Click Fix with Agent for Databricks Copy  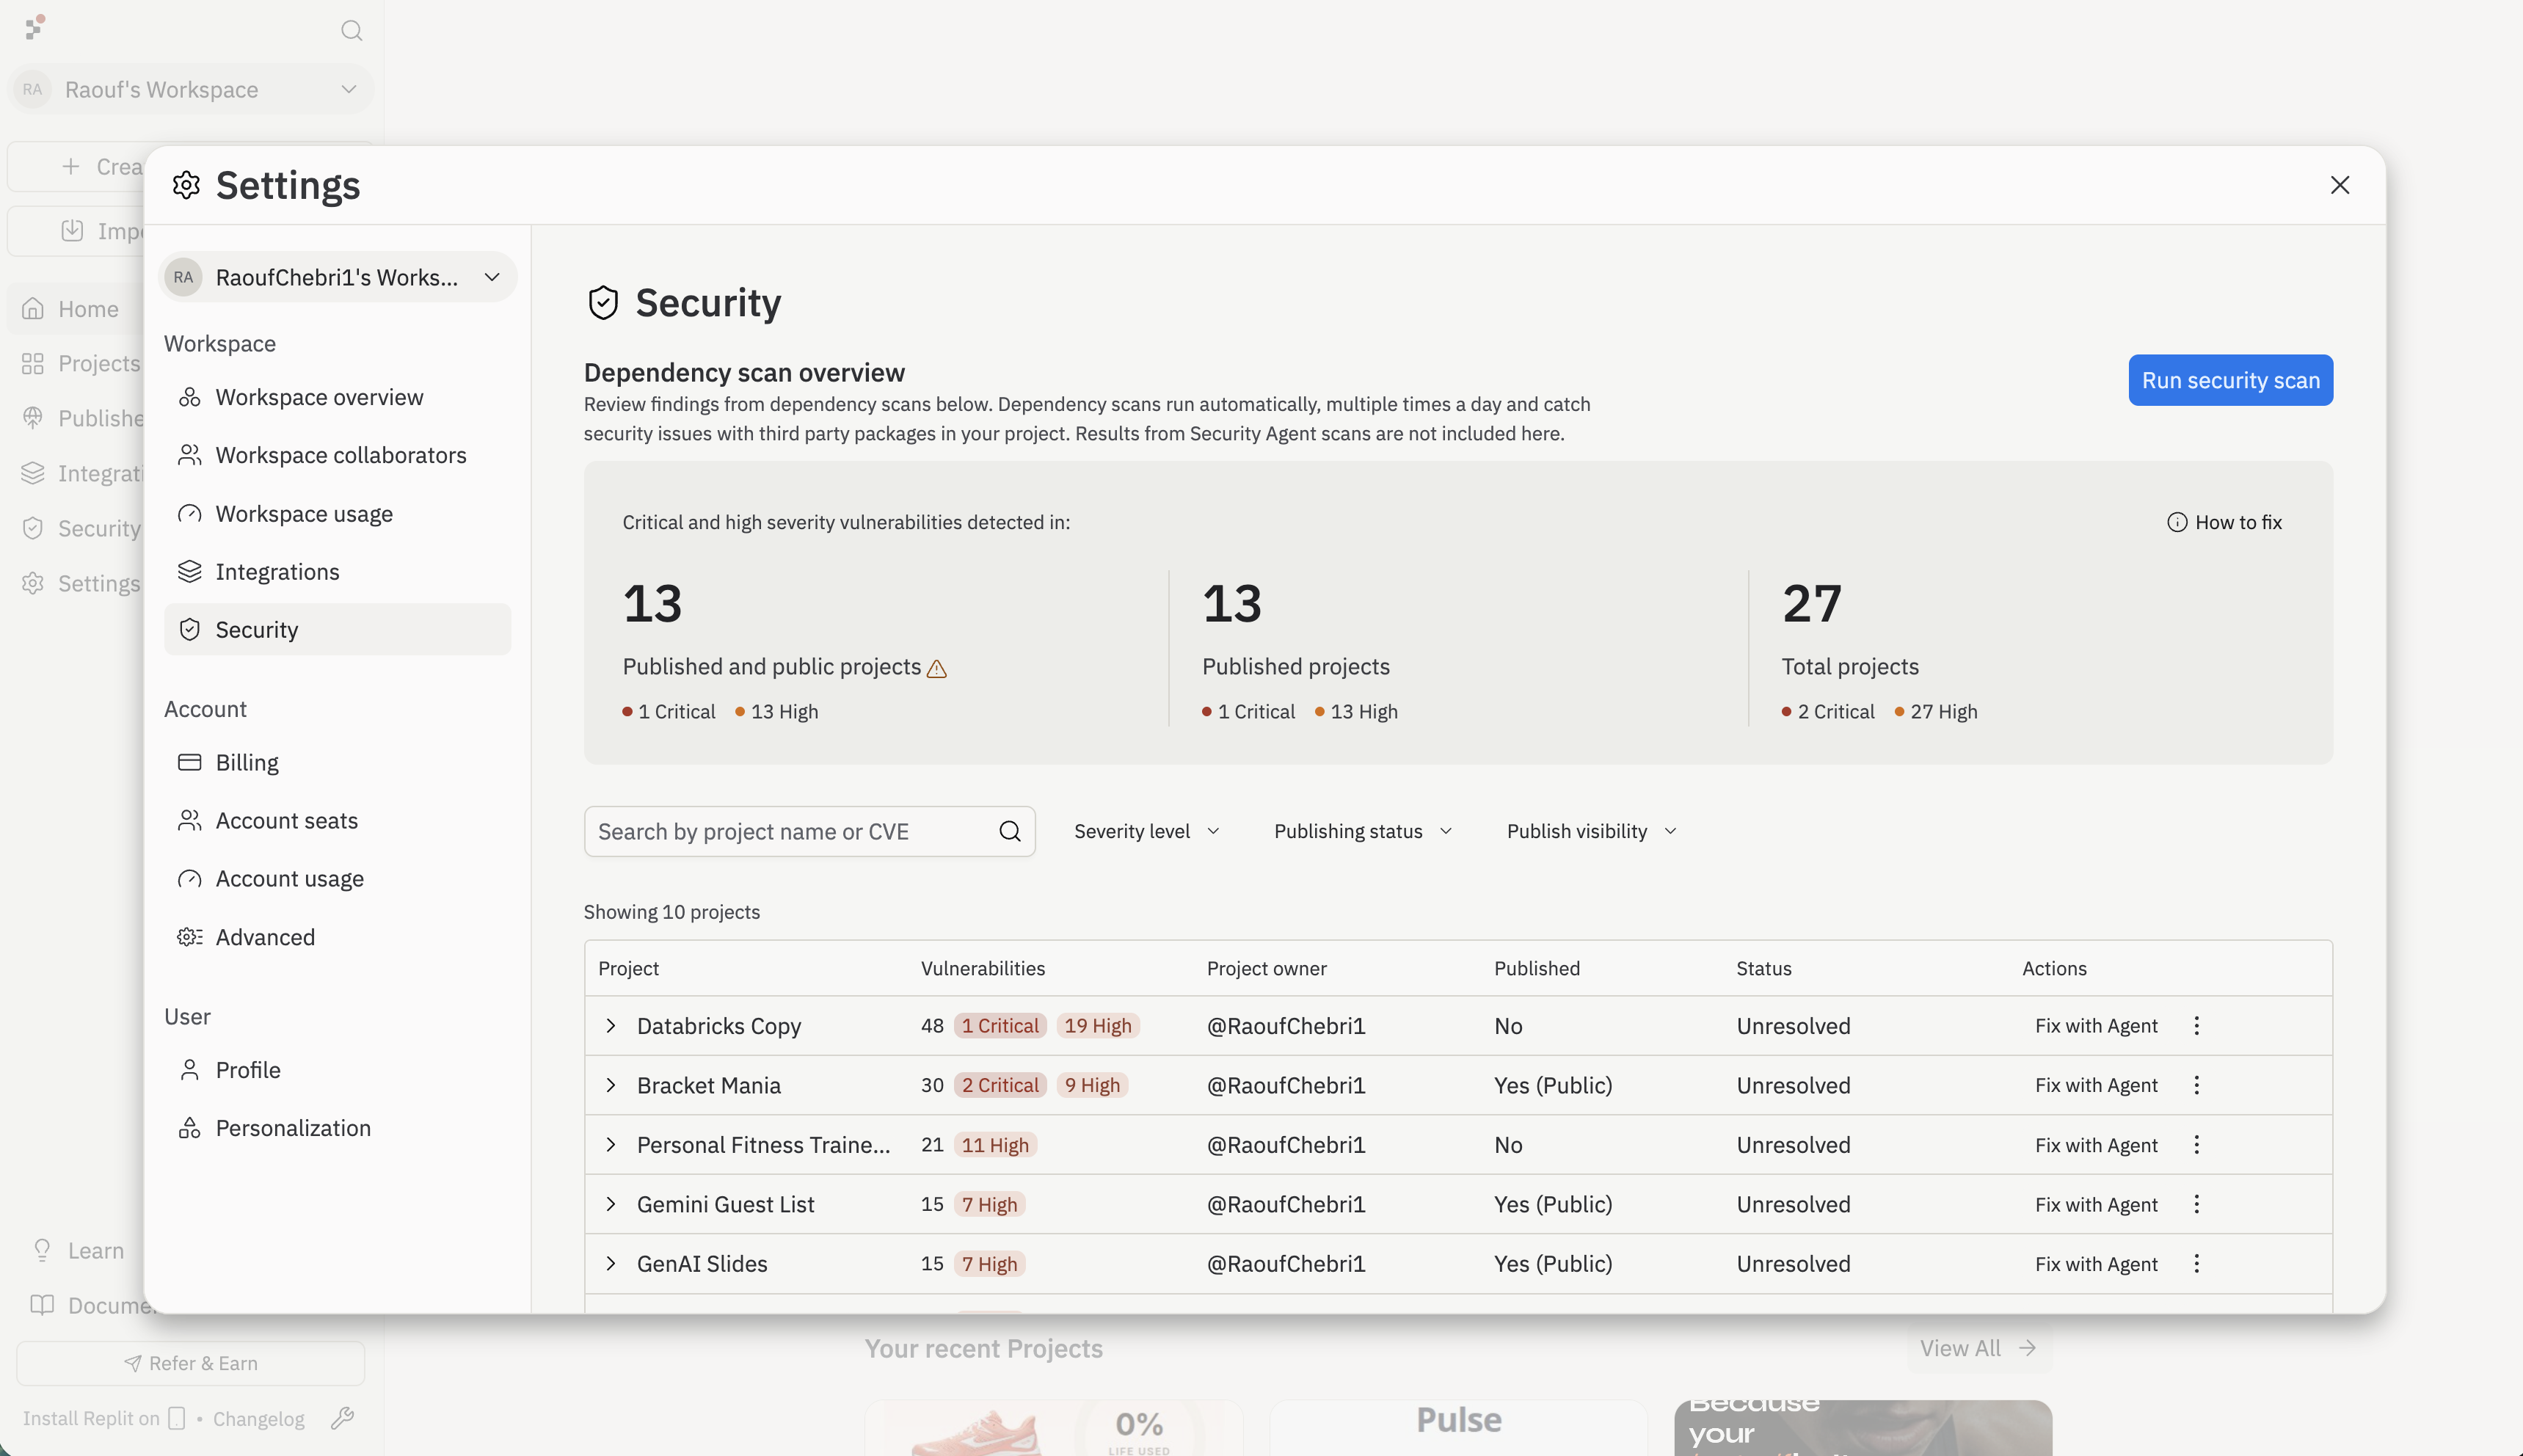pyautogui.click(x=2096, y=1025)
